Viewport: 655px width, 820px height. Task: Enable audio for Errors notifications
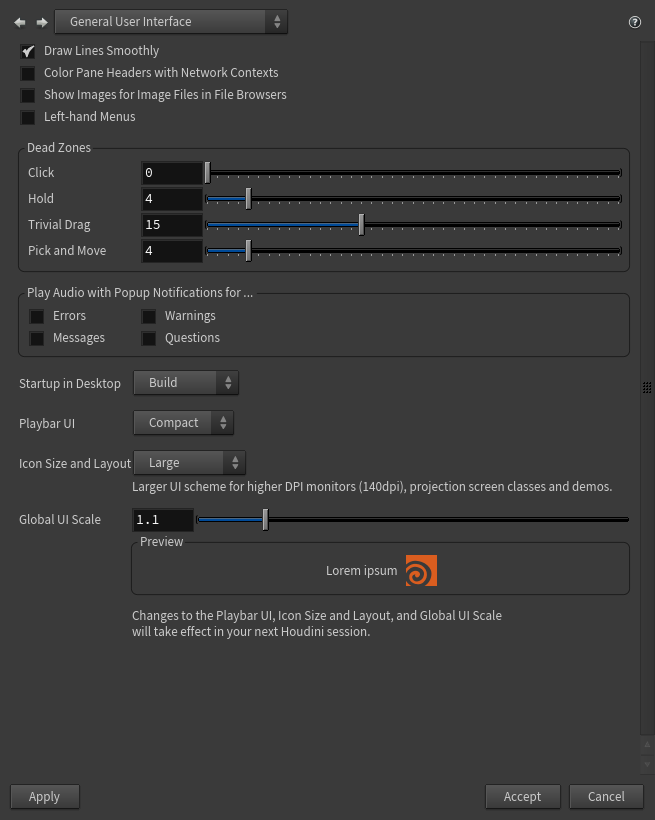tap(37, 316)
